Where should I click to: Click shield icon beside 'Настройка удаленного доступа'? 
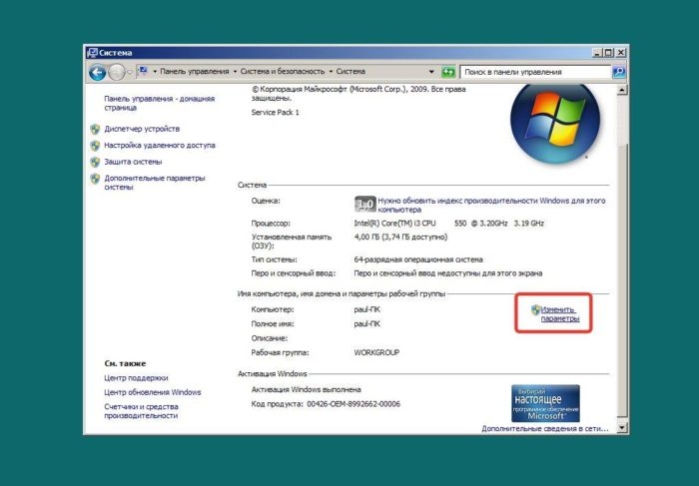(x=95, y=146)
